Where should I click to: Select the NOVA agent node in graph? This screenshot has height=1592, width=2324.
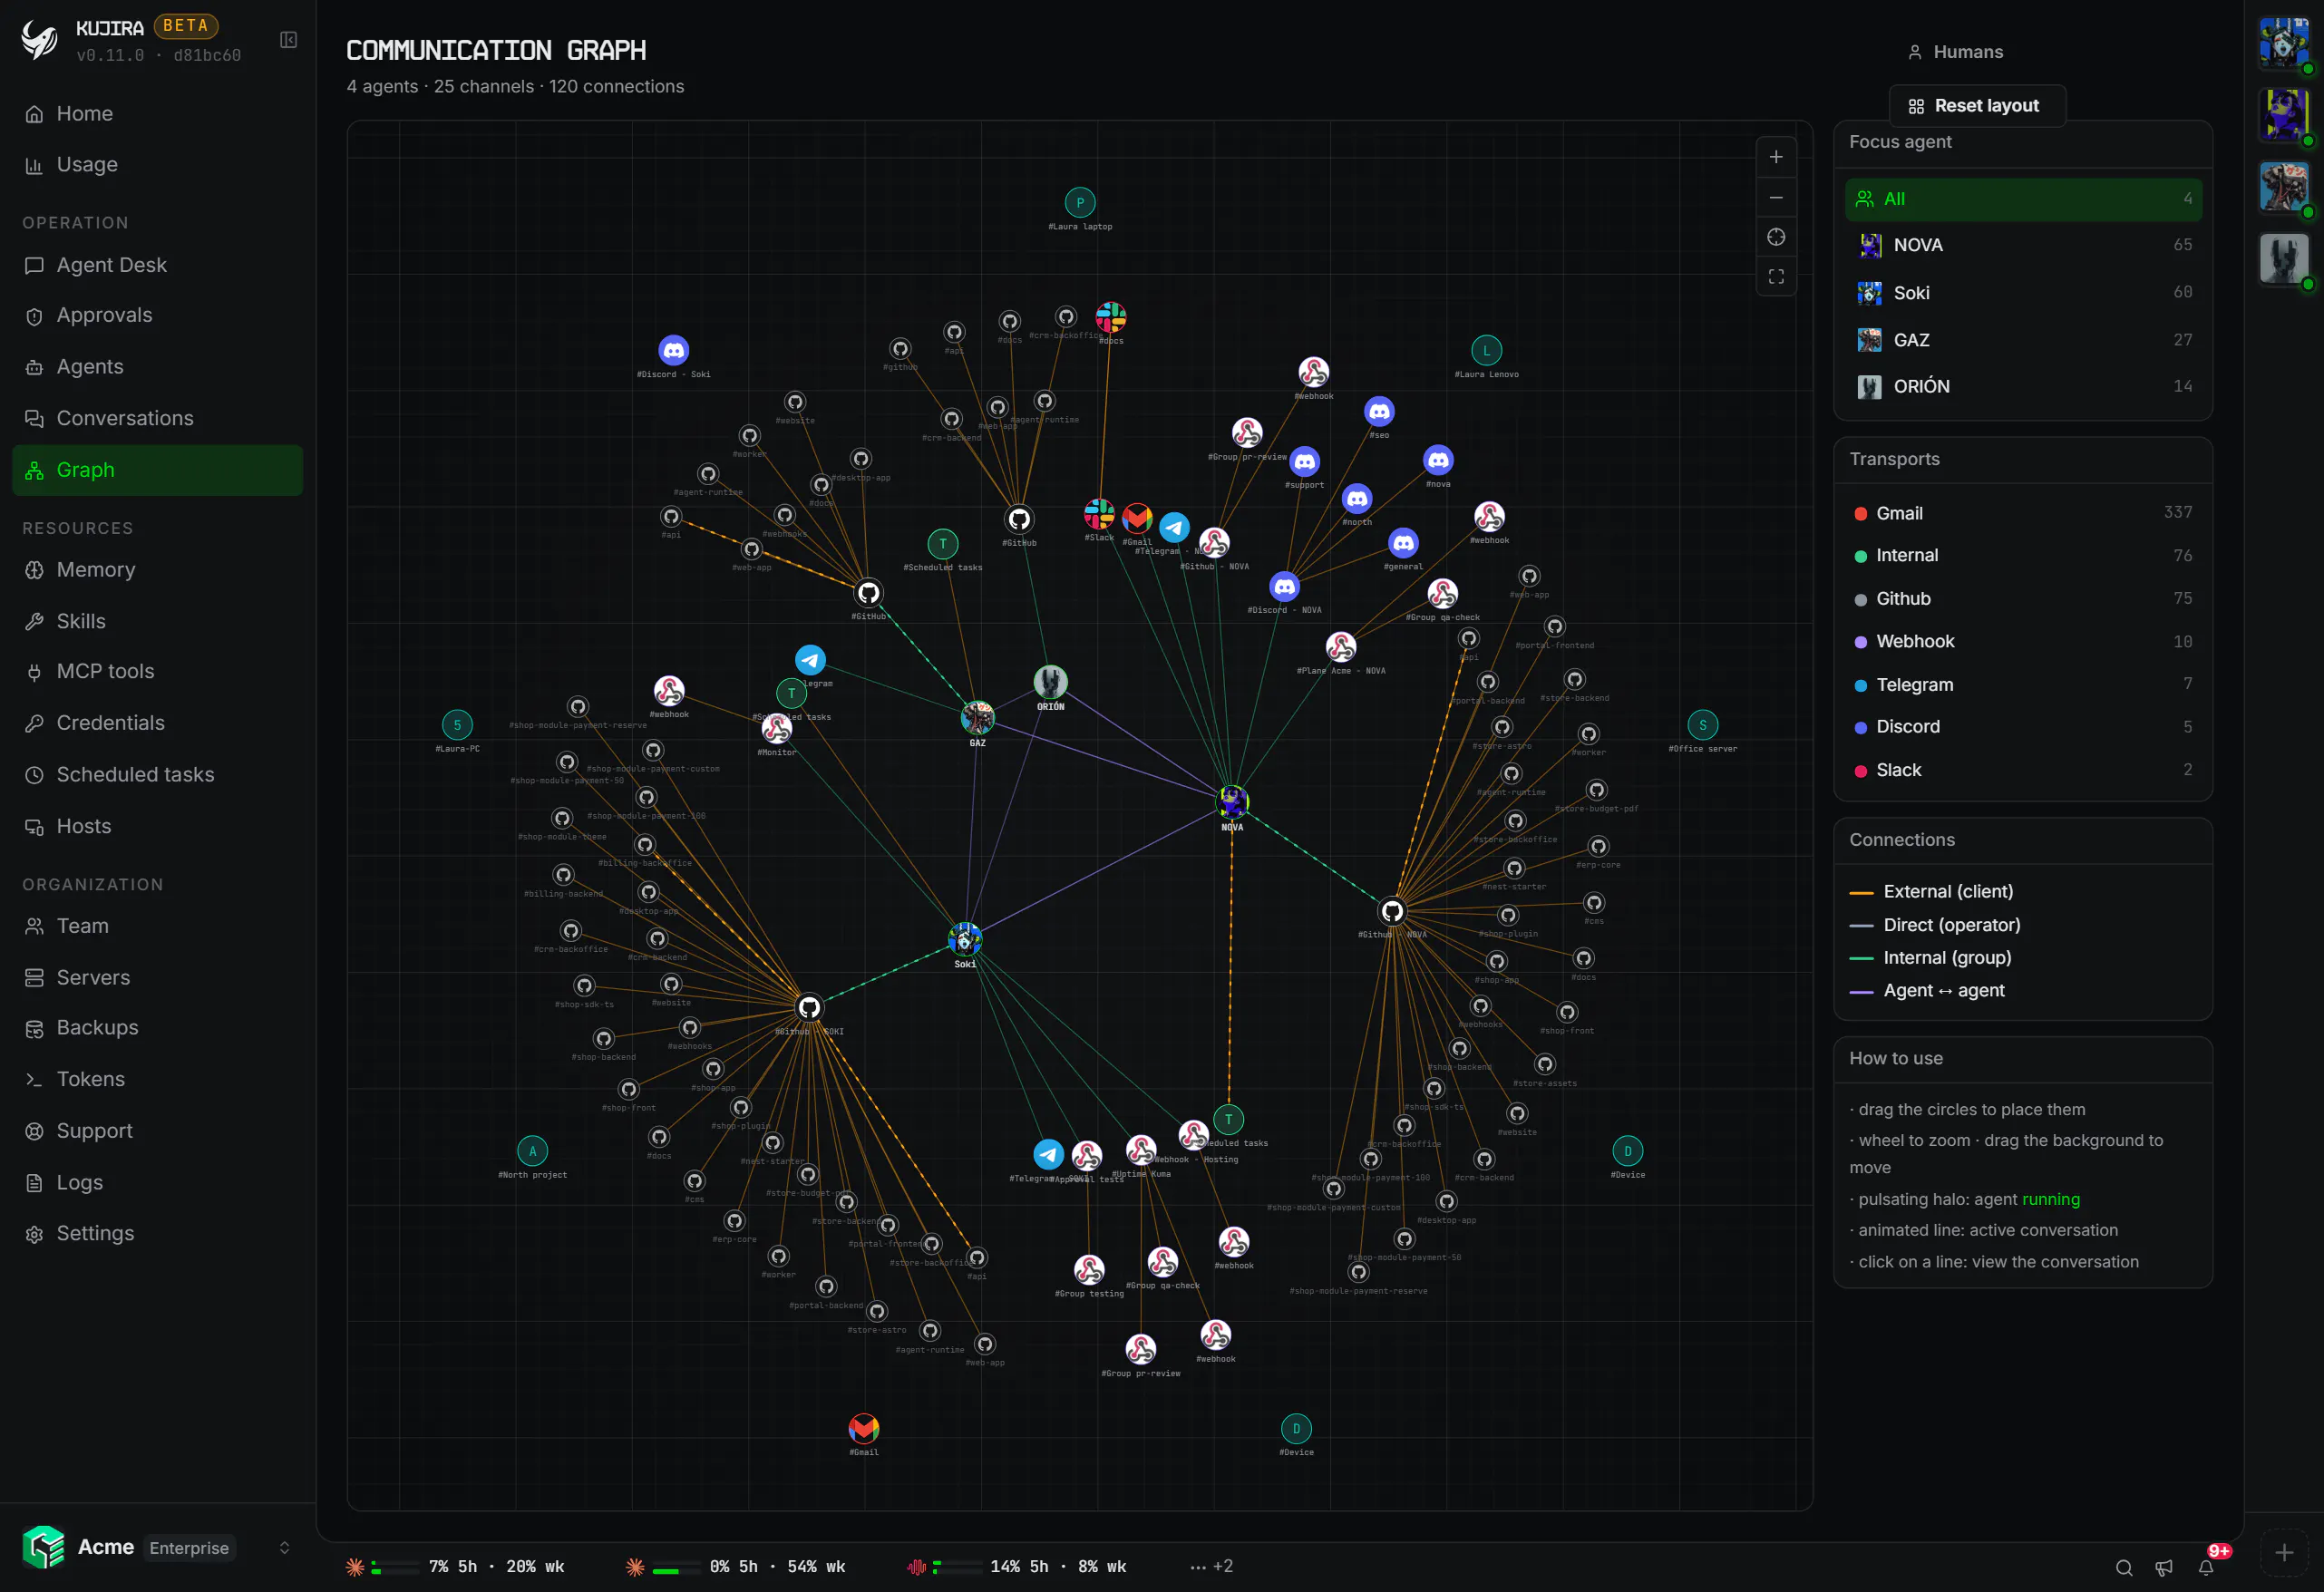(x=1232, y=802)
